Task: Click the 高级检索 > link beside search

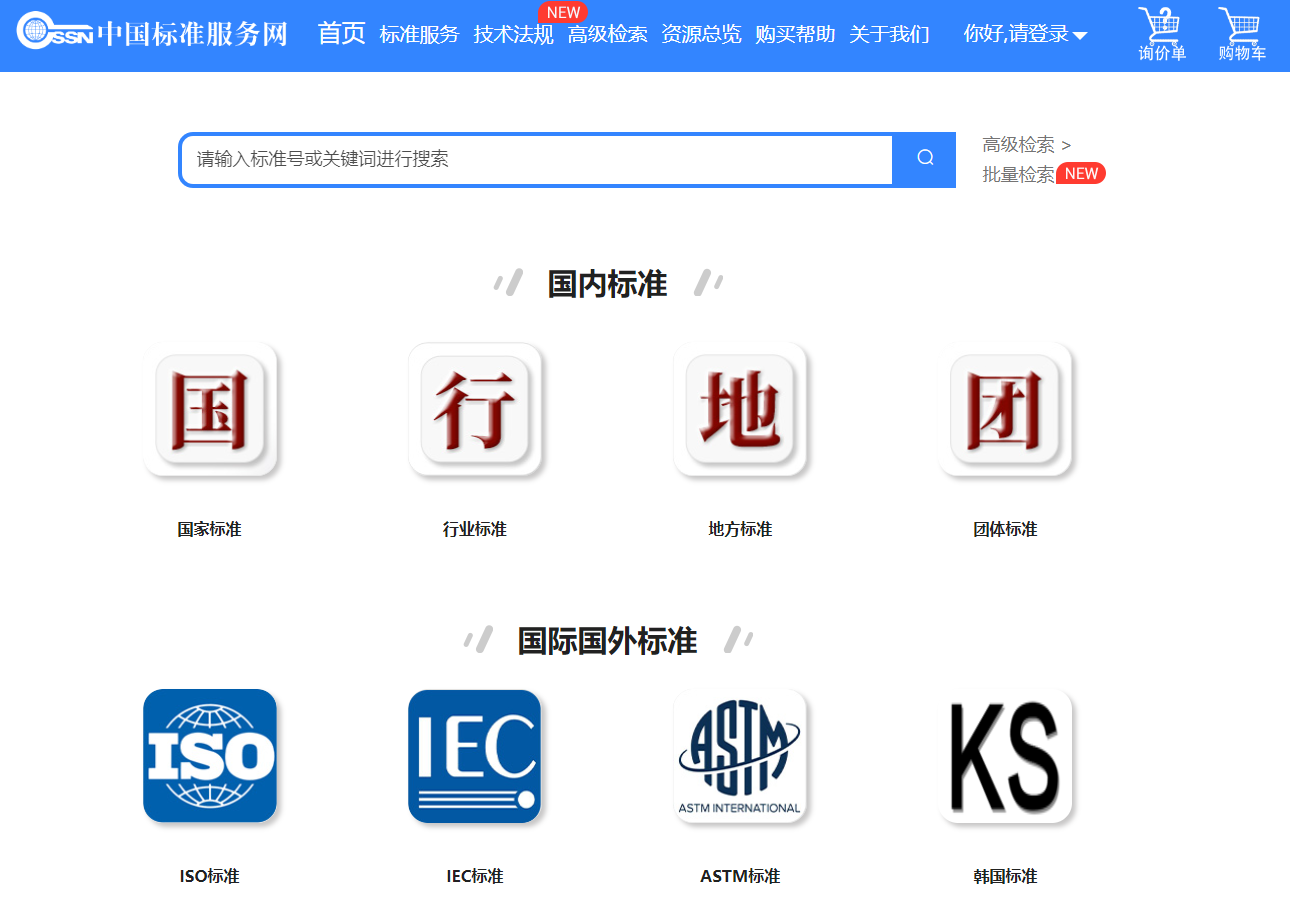Action: pos(1027,145)
